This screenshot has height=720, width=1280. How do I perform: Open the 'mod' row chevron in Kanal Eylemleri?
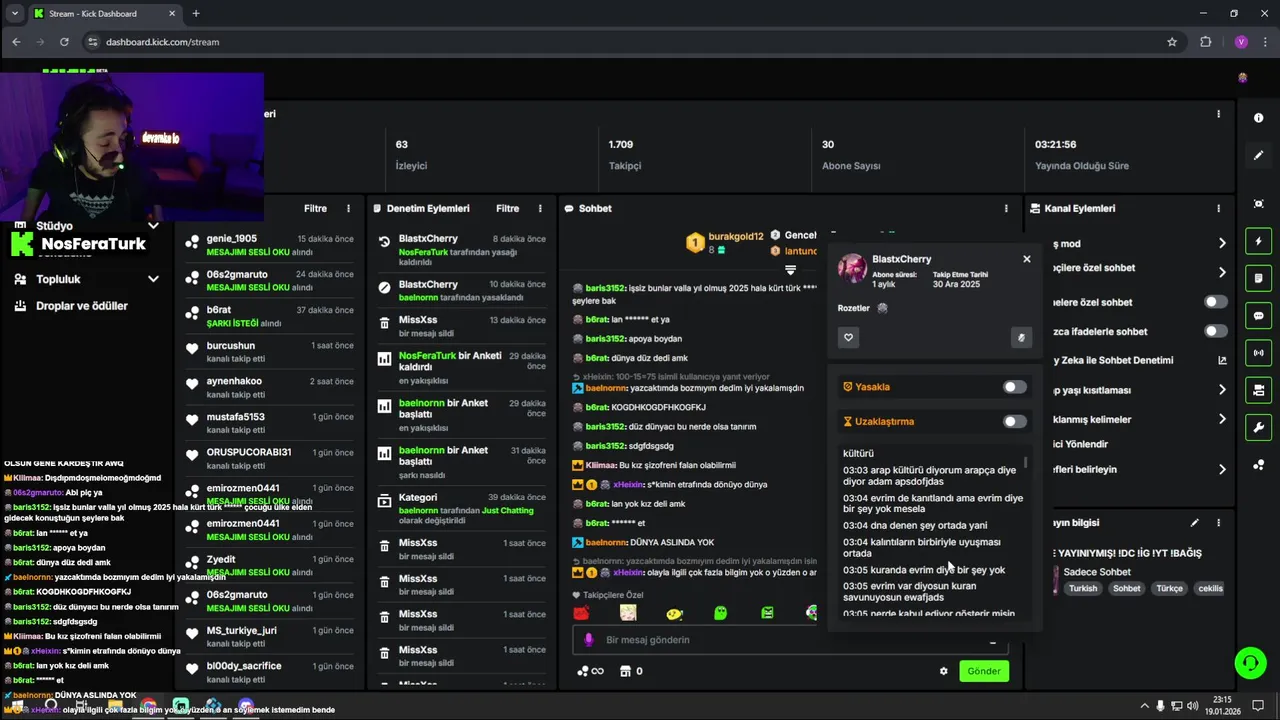click(x=1222, y=243)
